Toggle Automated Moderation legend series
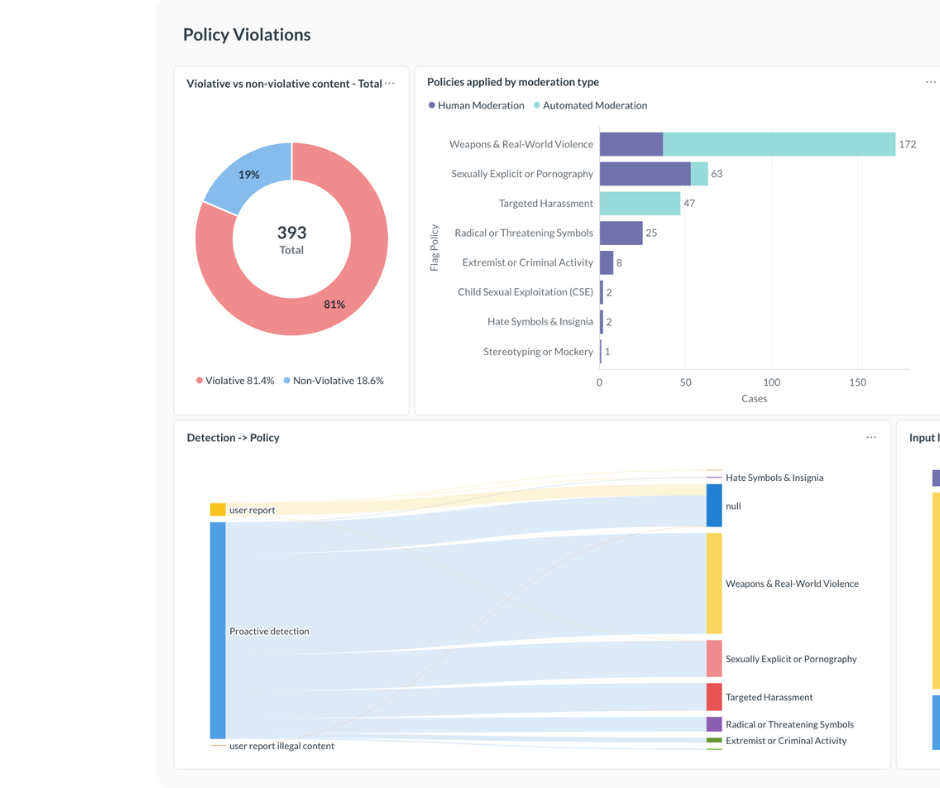This screenshot has width=940, height=788. [x=590, y=105]
